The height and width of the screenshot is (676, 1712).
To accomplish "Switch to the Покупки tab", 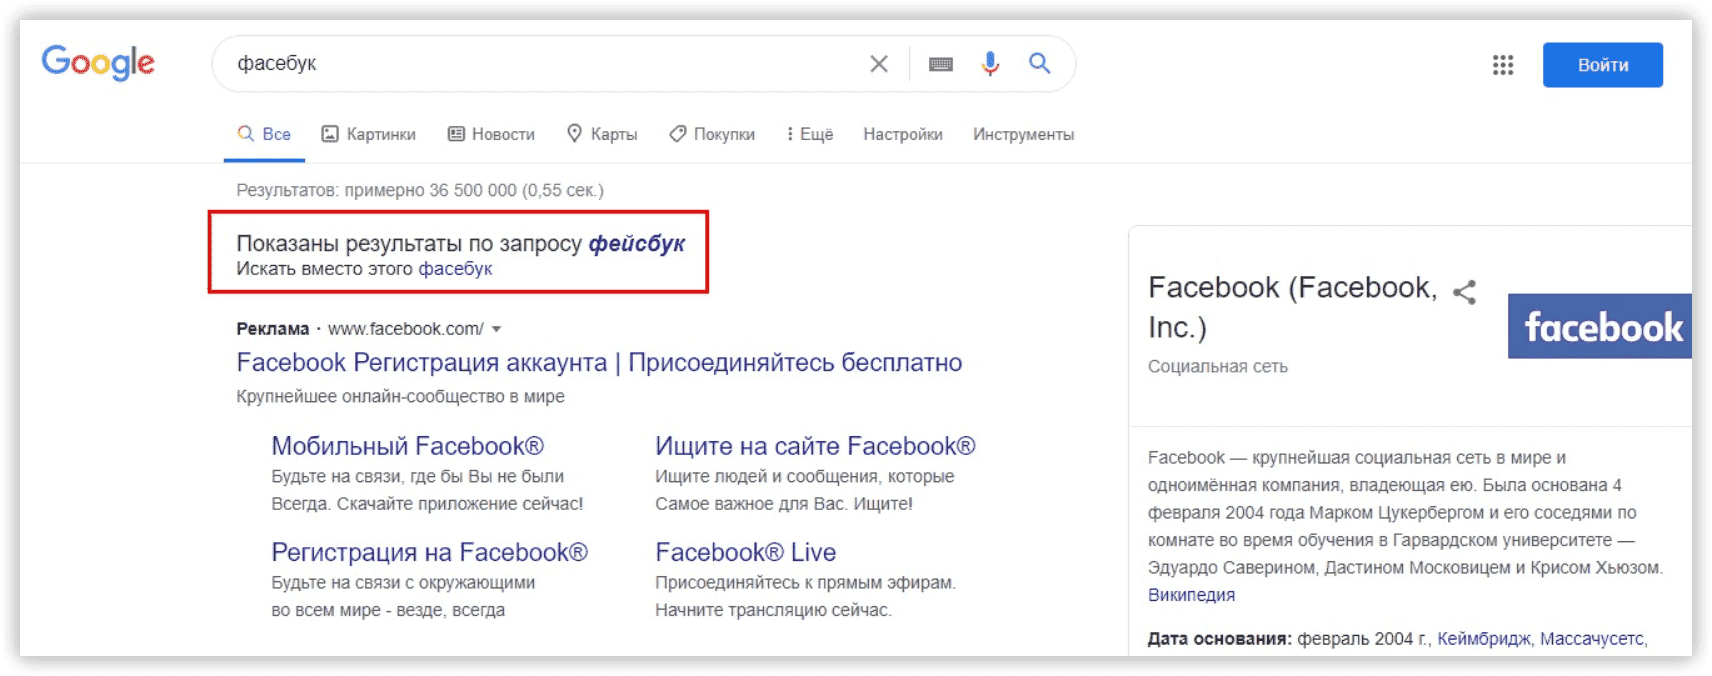I will click(x=712, y=134).
